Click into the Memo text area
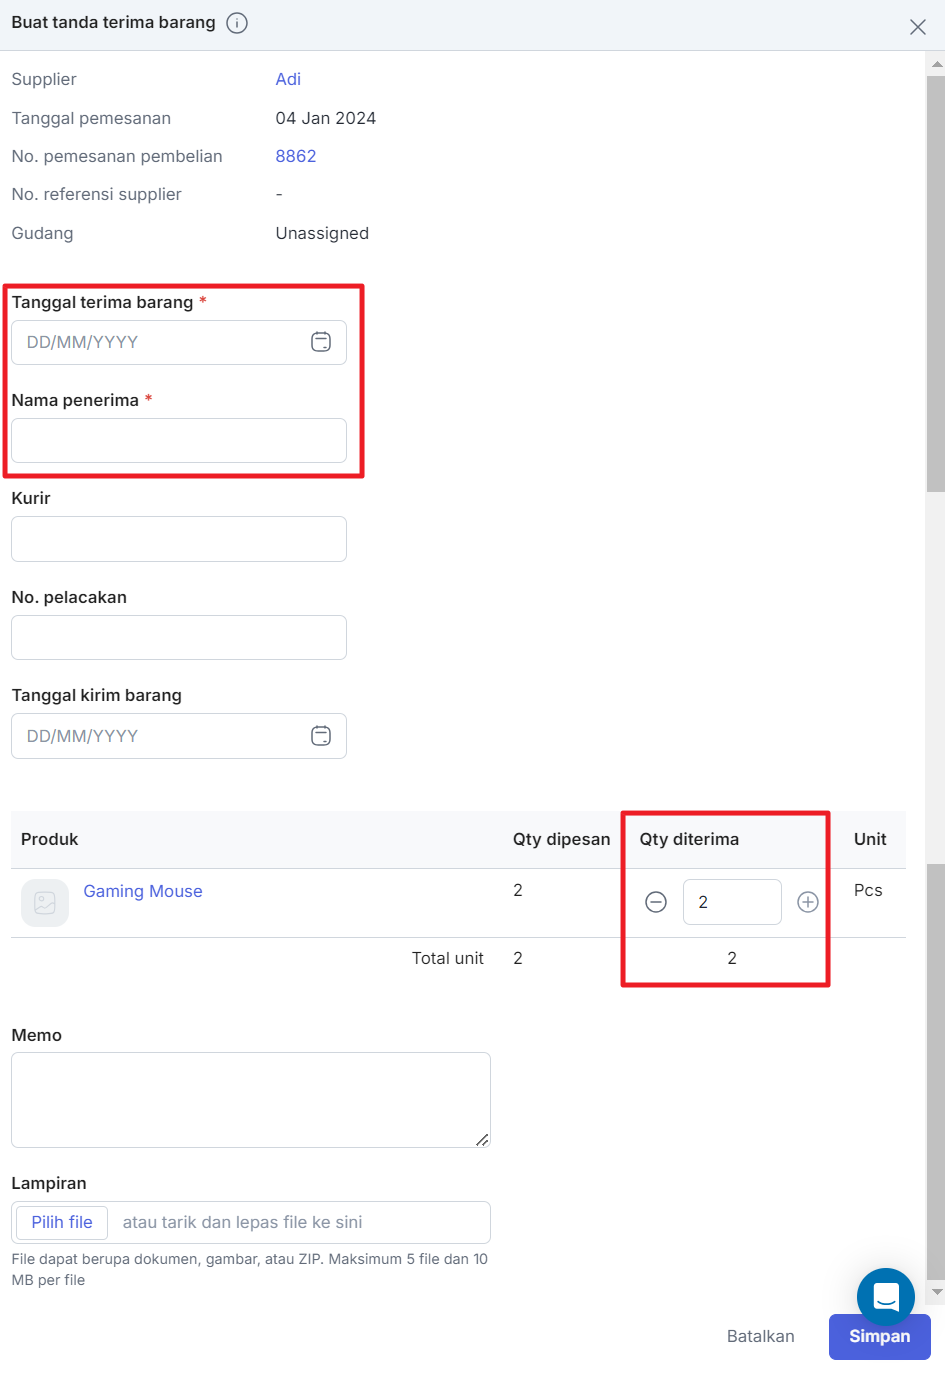This screenshot has width=945, height=1380. coord(251,1100)
